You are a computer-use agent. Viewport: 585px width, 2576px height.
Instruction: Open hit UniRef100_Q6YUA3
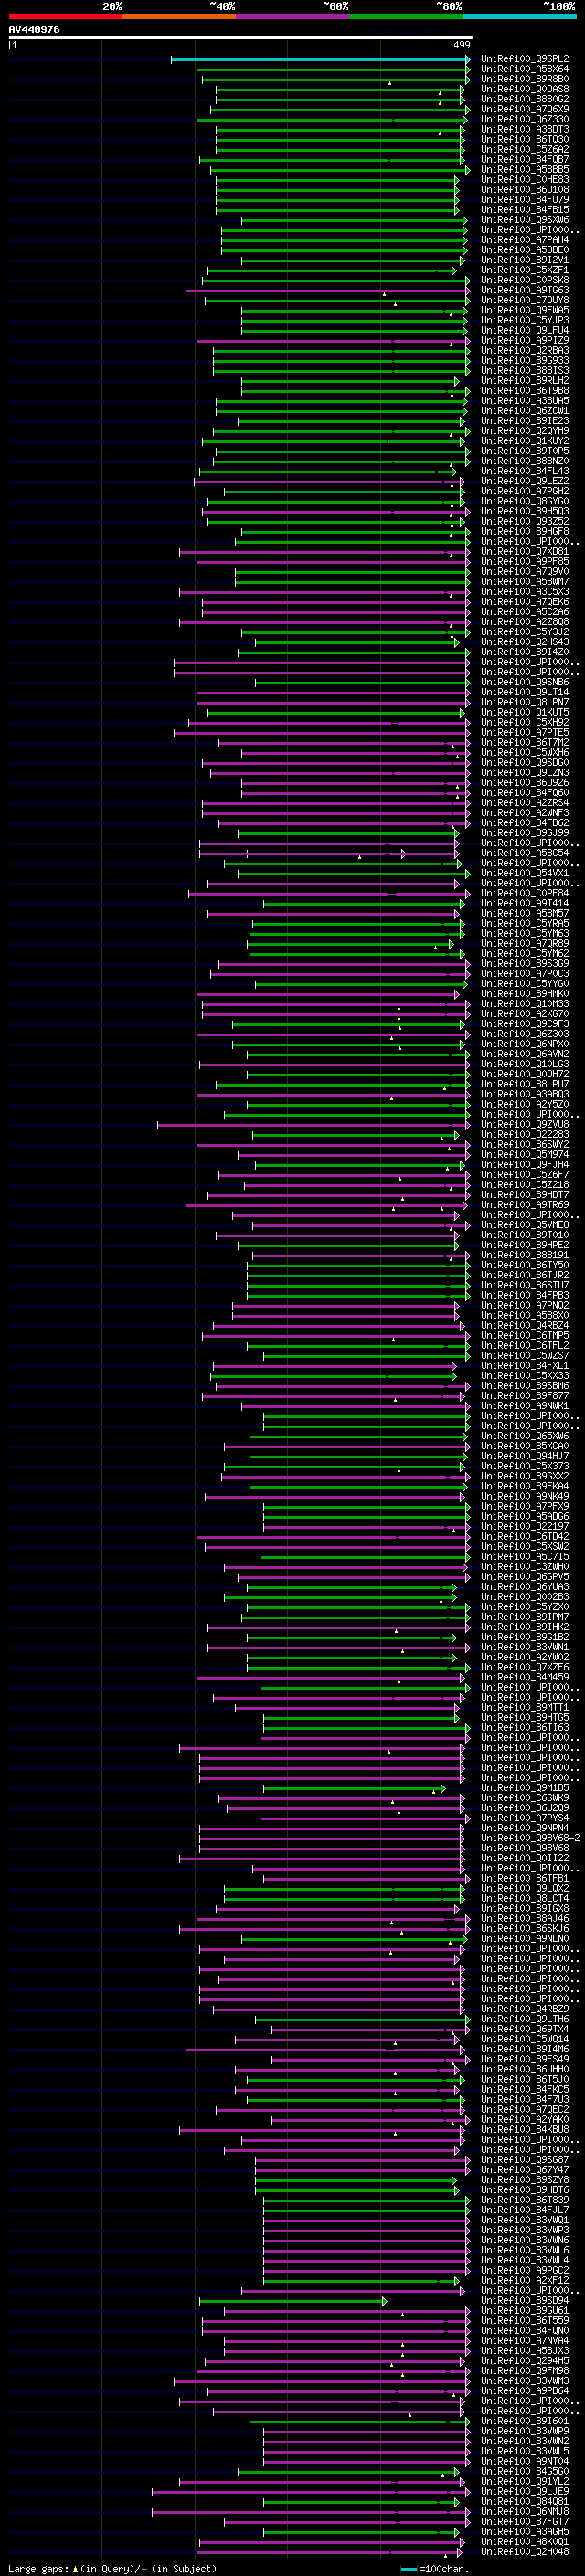(x=524, y=1586)
